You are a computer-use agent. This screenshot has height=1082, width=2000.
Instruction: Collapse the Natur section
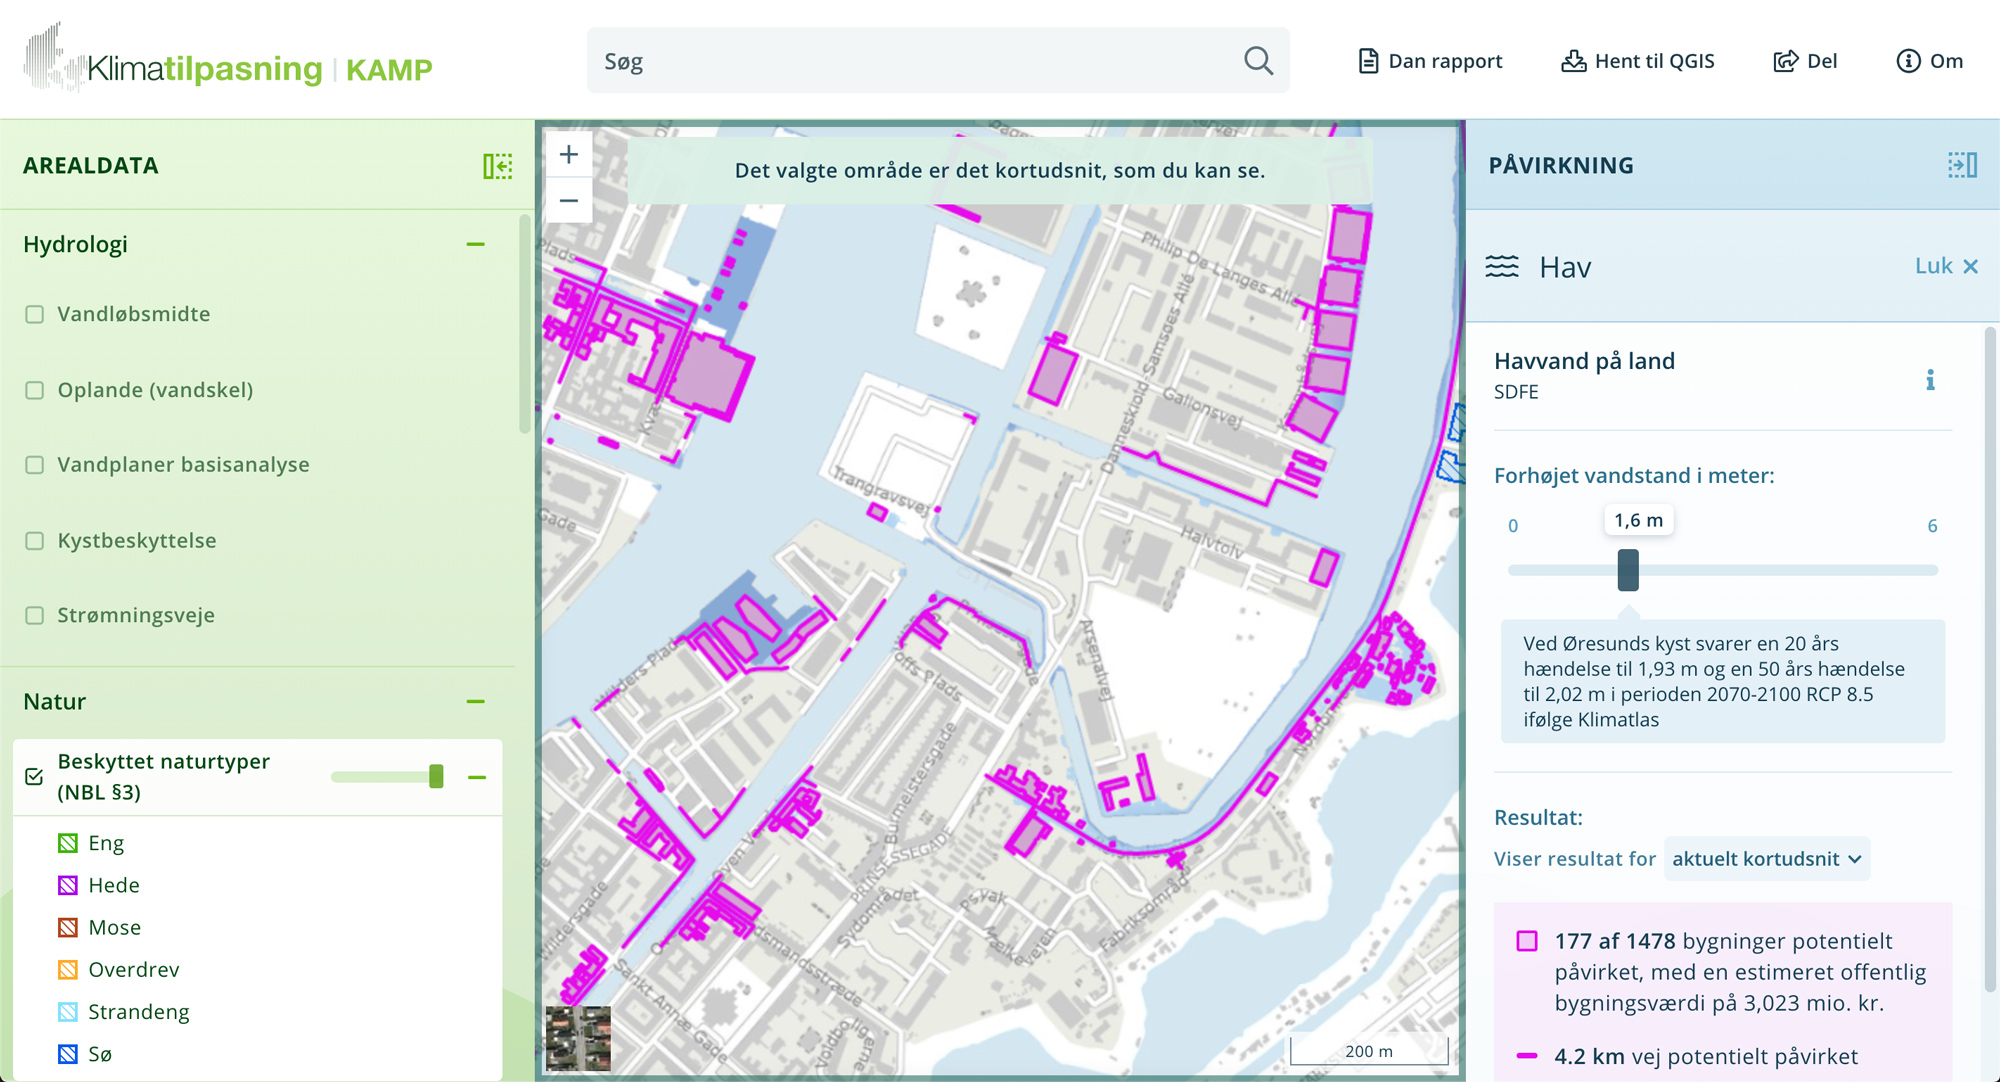click(475, 702)
